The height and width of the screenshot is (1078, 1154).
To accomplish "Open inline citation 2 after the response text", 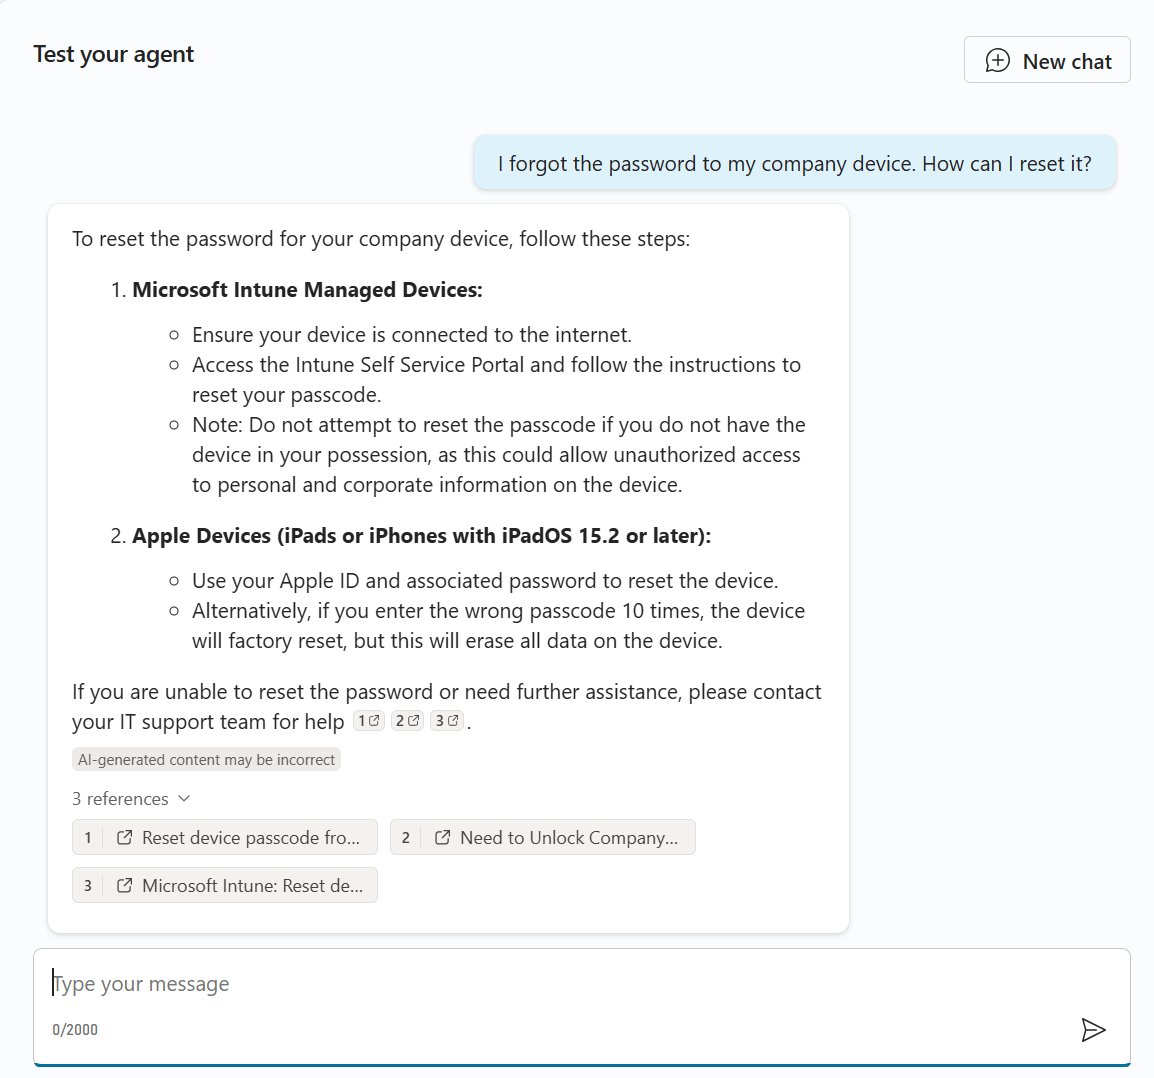I will tap(407, 721).
